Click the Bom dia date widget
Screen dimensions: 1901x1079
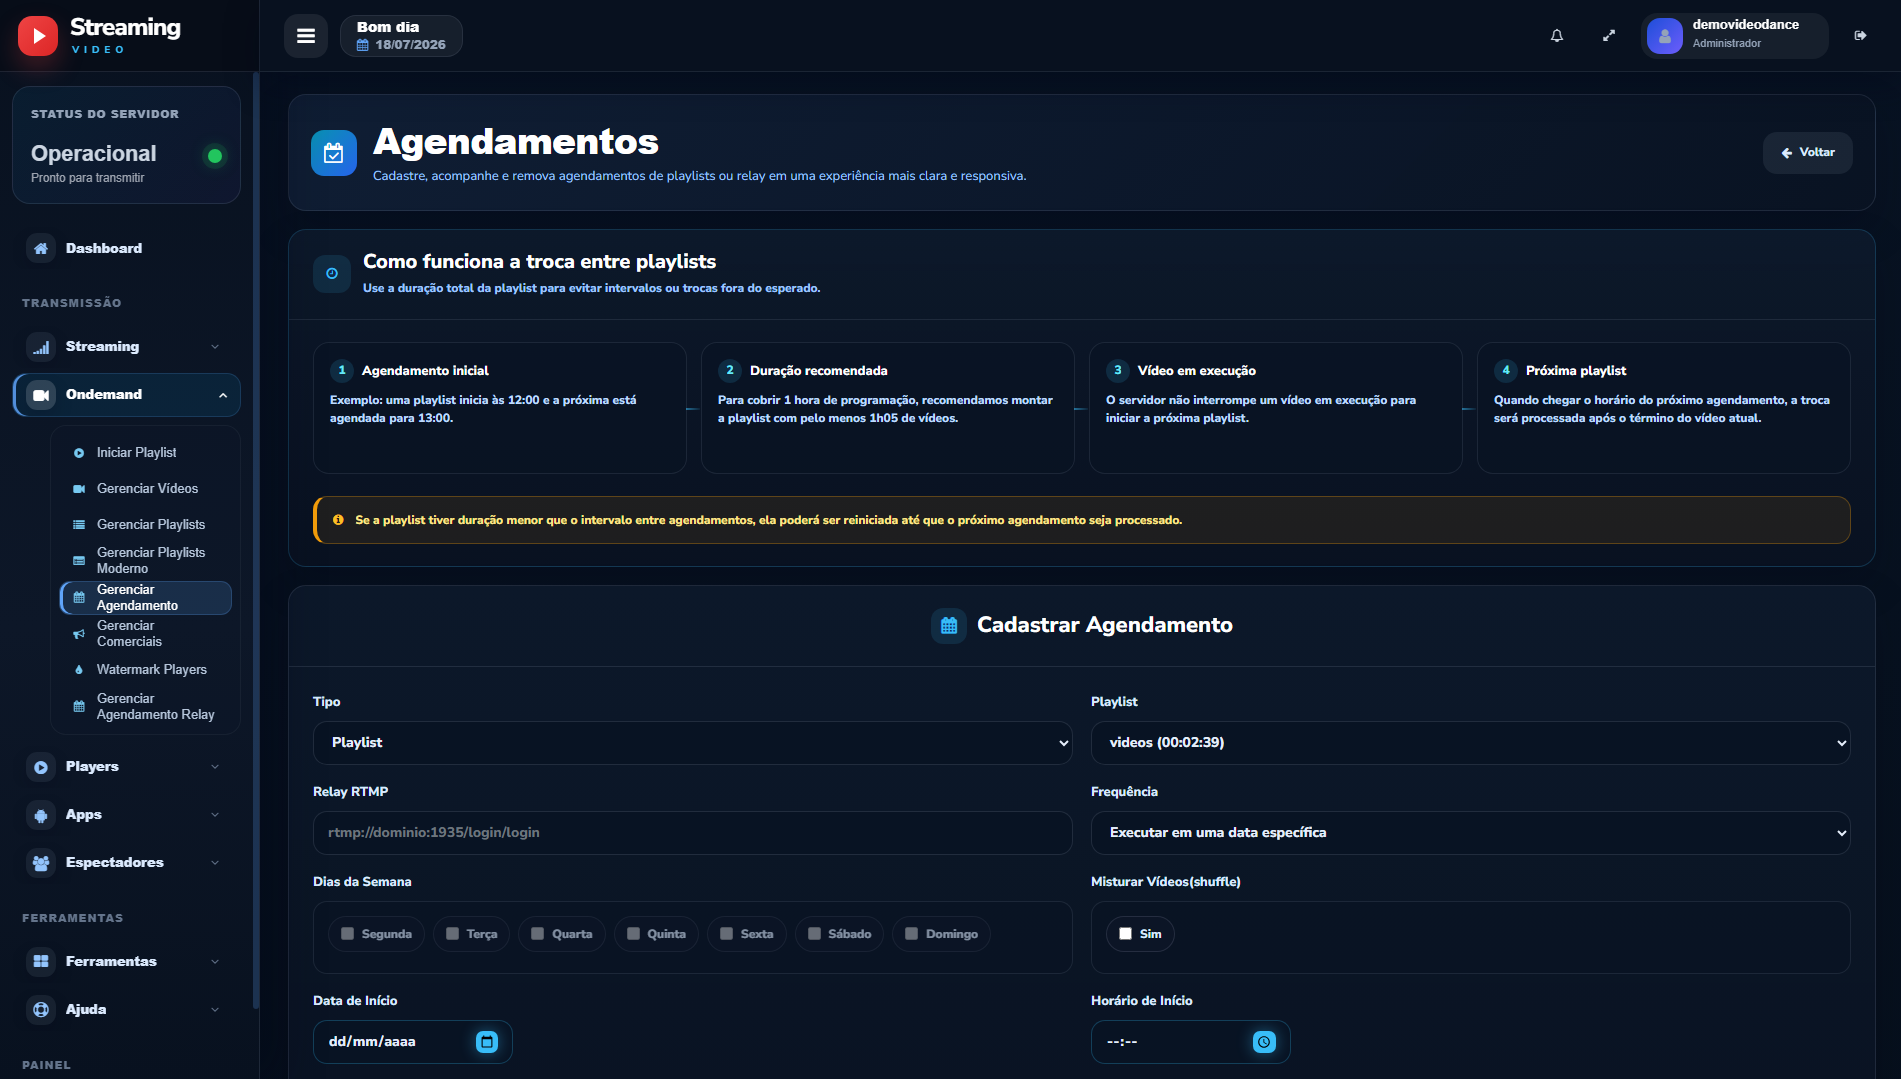coord(401,36)
